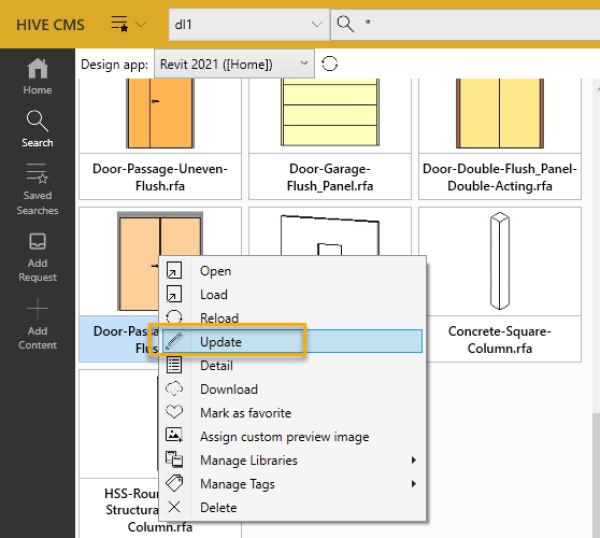600x538 pixels.
Task: Open the favorites list filter icon
Action: pos(128,23)
